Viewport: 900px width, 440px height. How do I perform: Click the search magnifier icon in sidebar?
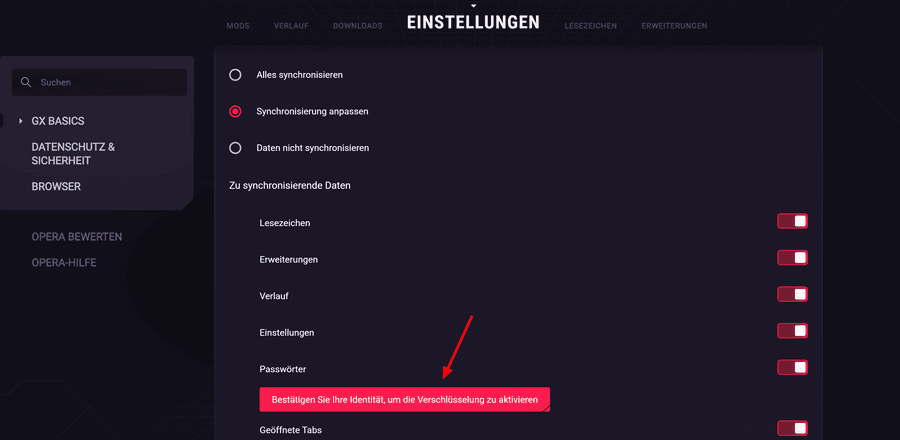(25, 82)
